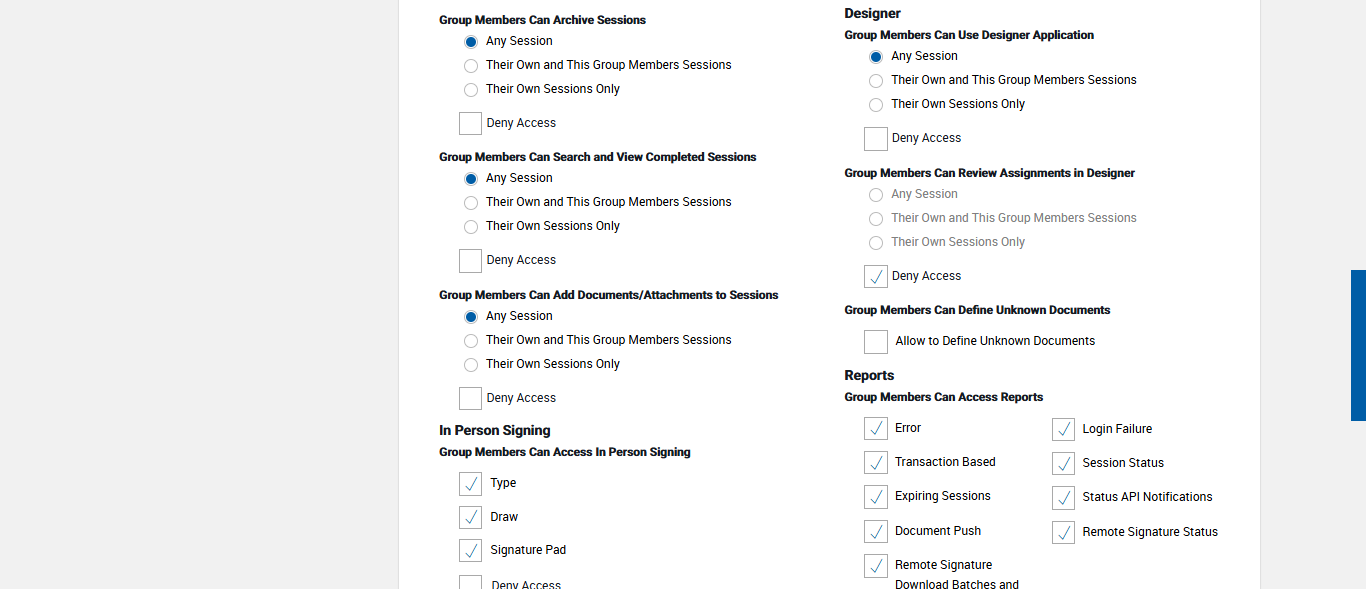
Task: Click the blue vertical bar at right edge
Action: point(1358,345)
